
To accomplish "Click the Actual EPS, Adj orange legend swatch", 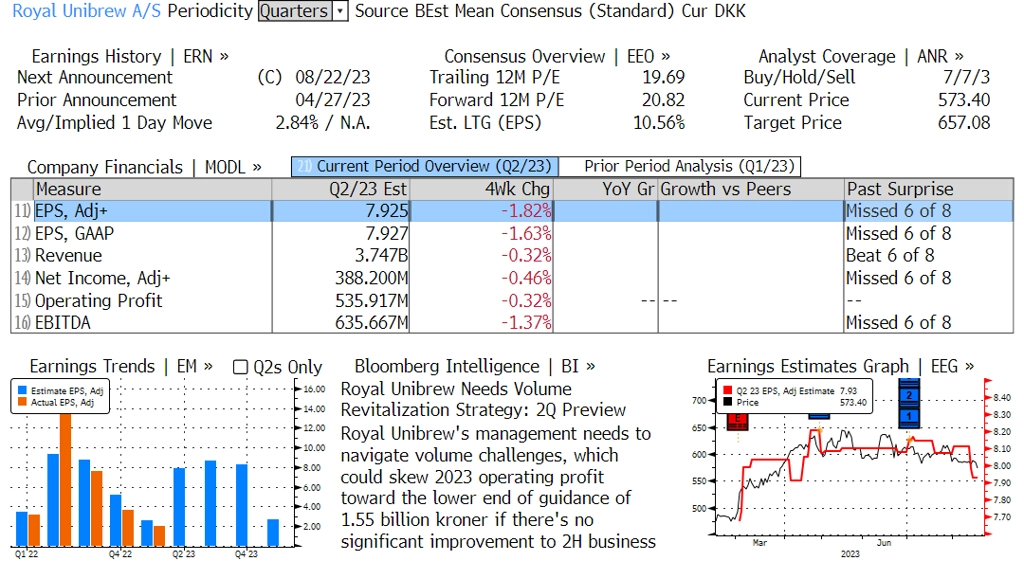I will (22, 402).
